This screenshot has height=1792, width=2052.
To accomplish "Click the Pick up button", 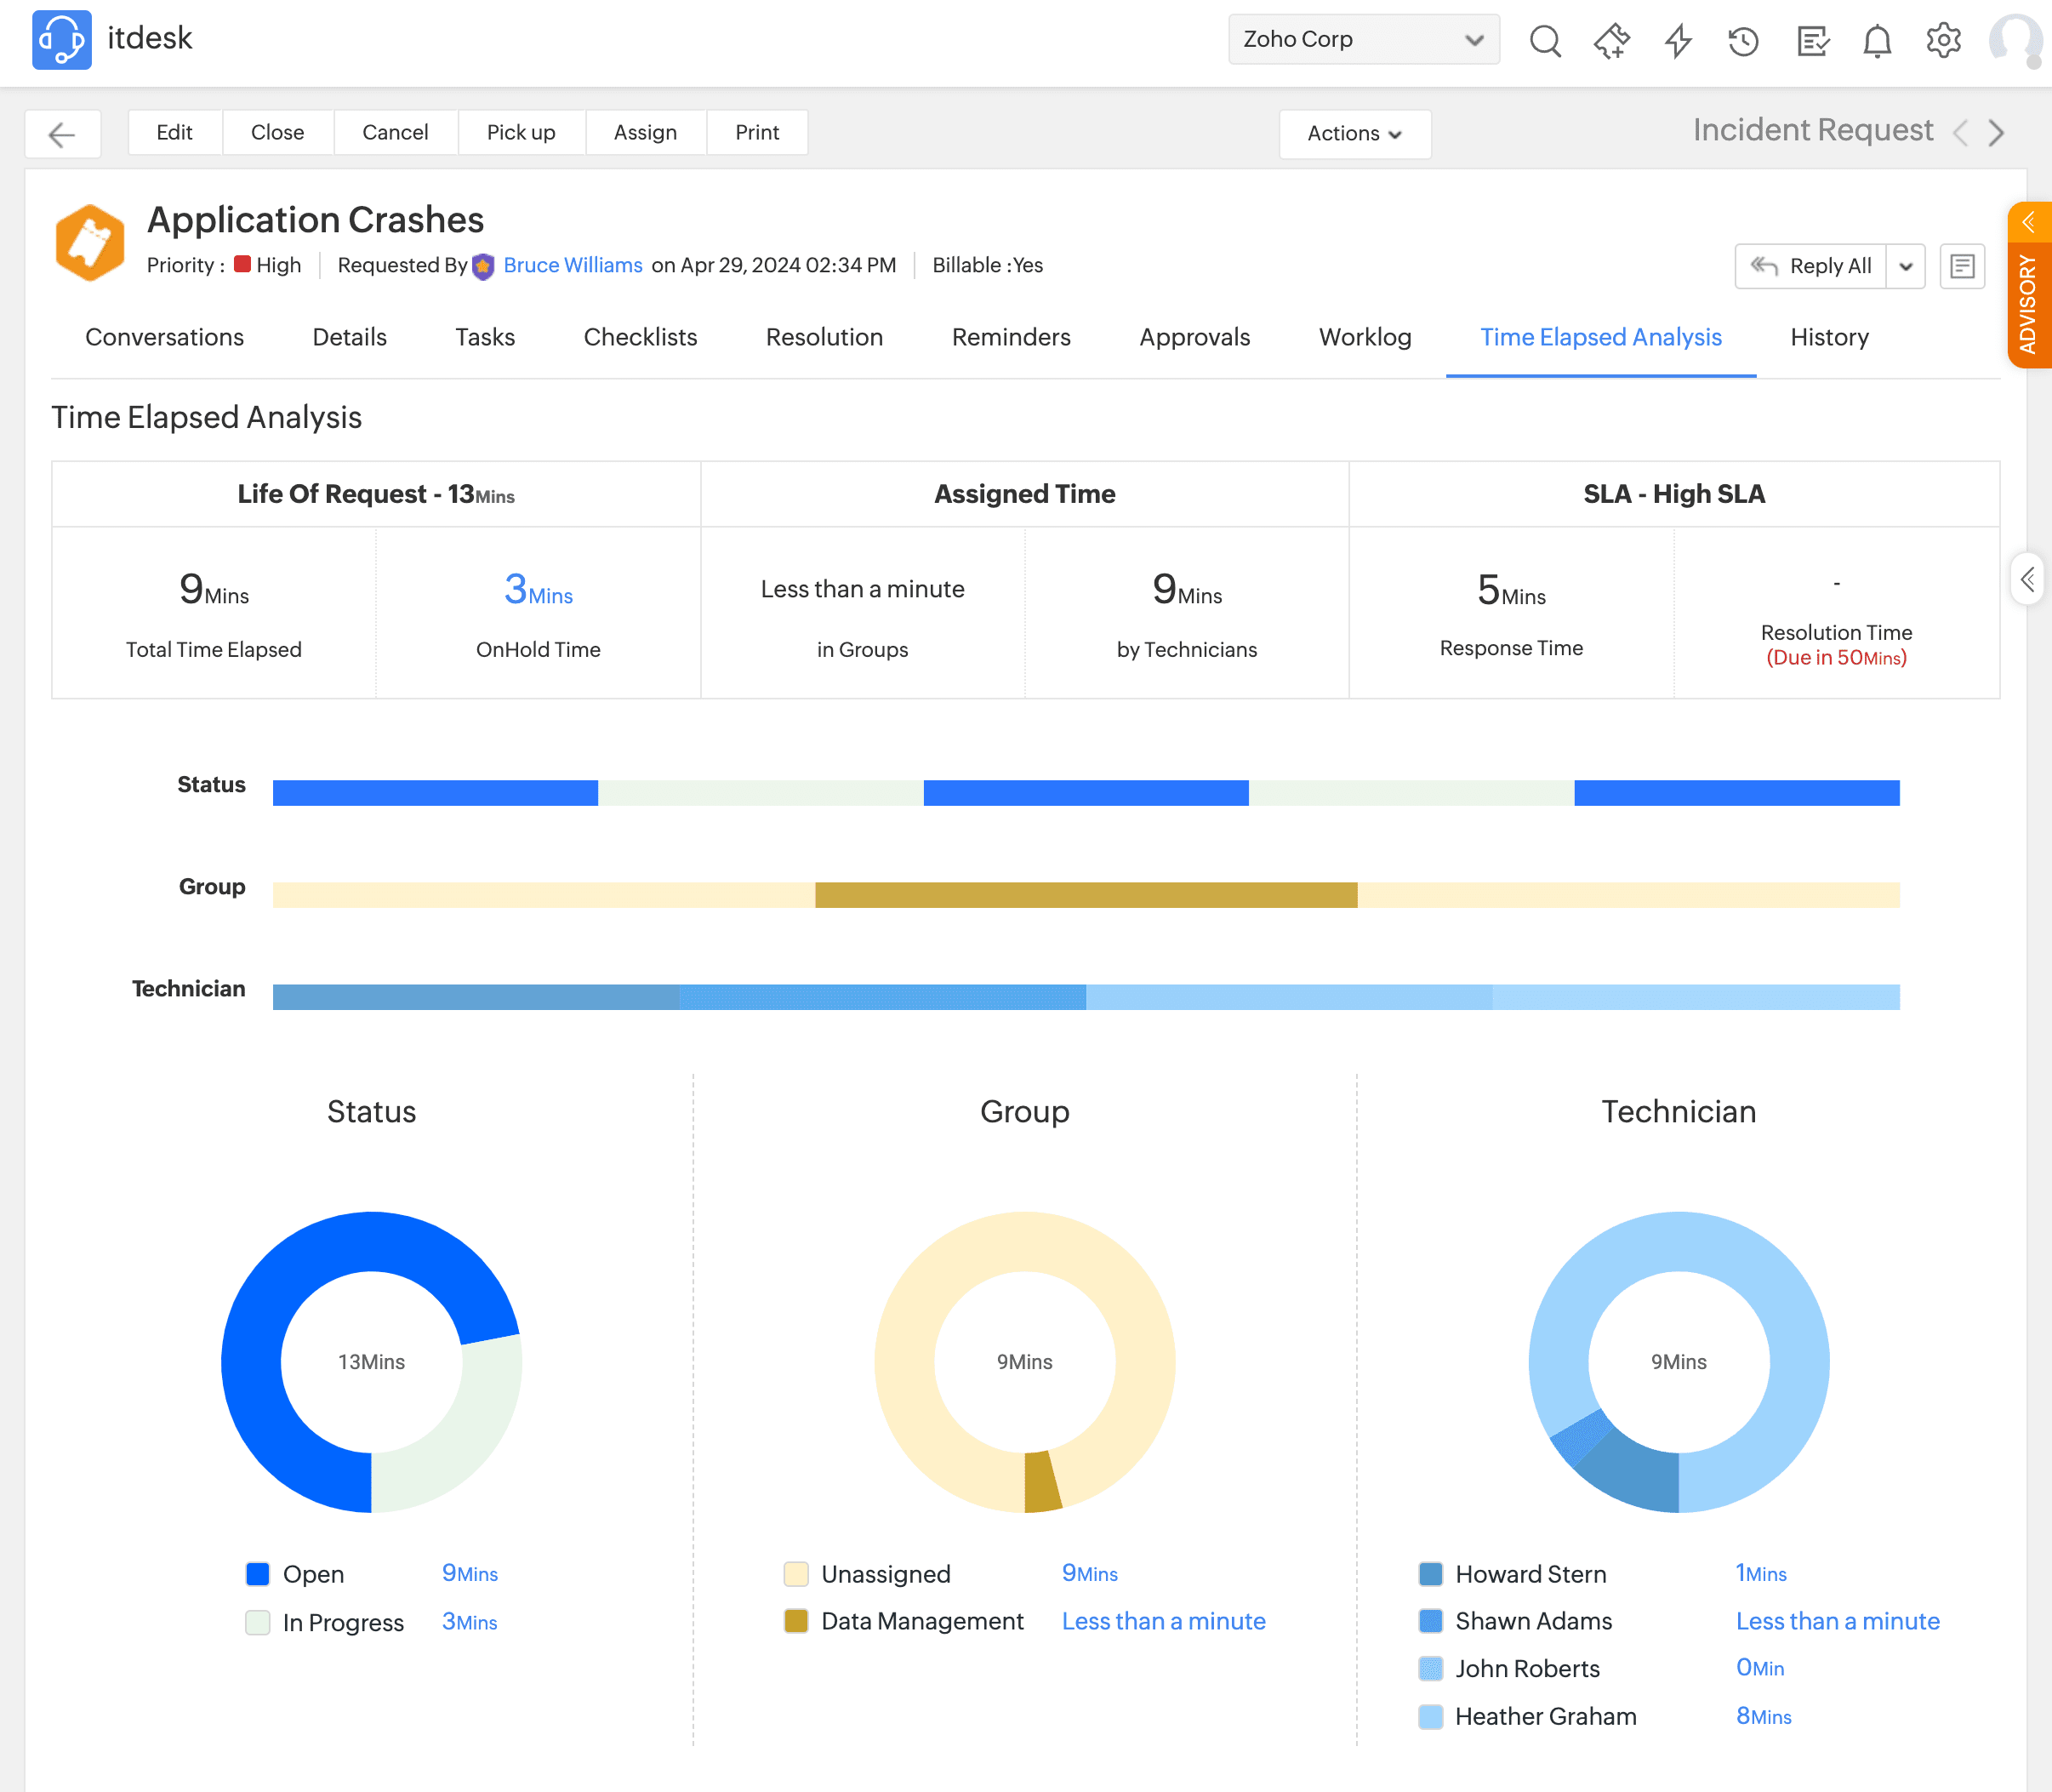I will (520, 132).
